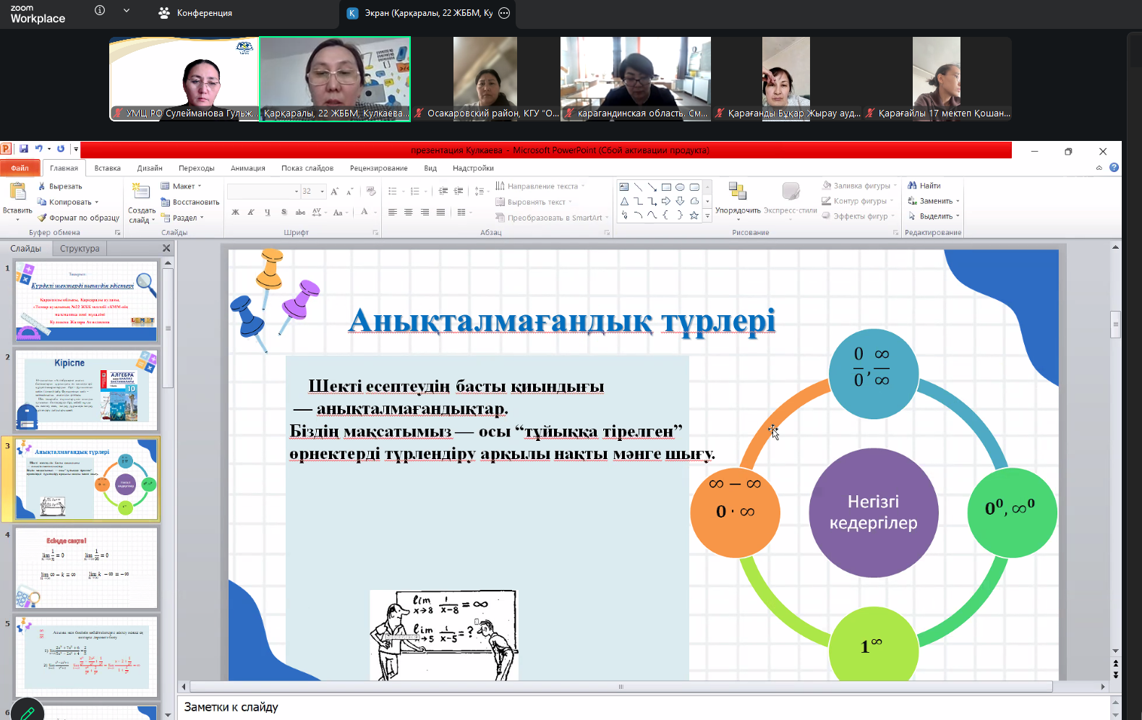
Task: Toggle underline (Ч) formatting
Action: tap(267, 213)
